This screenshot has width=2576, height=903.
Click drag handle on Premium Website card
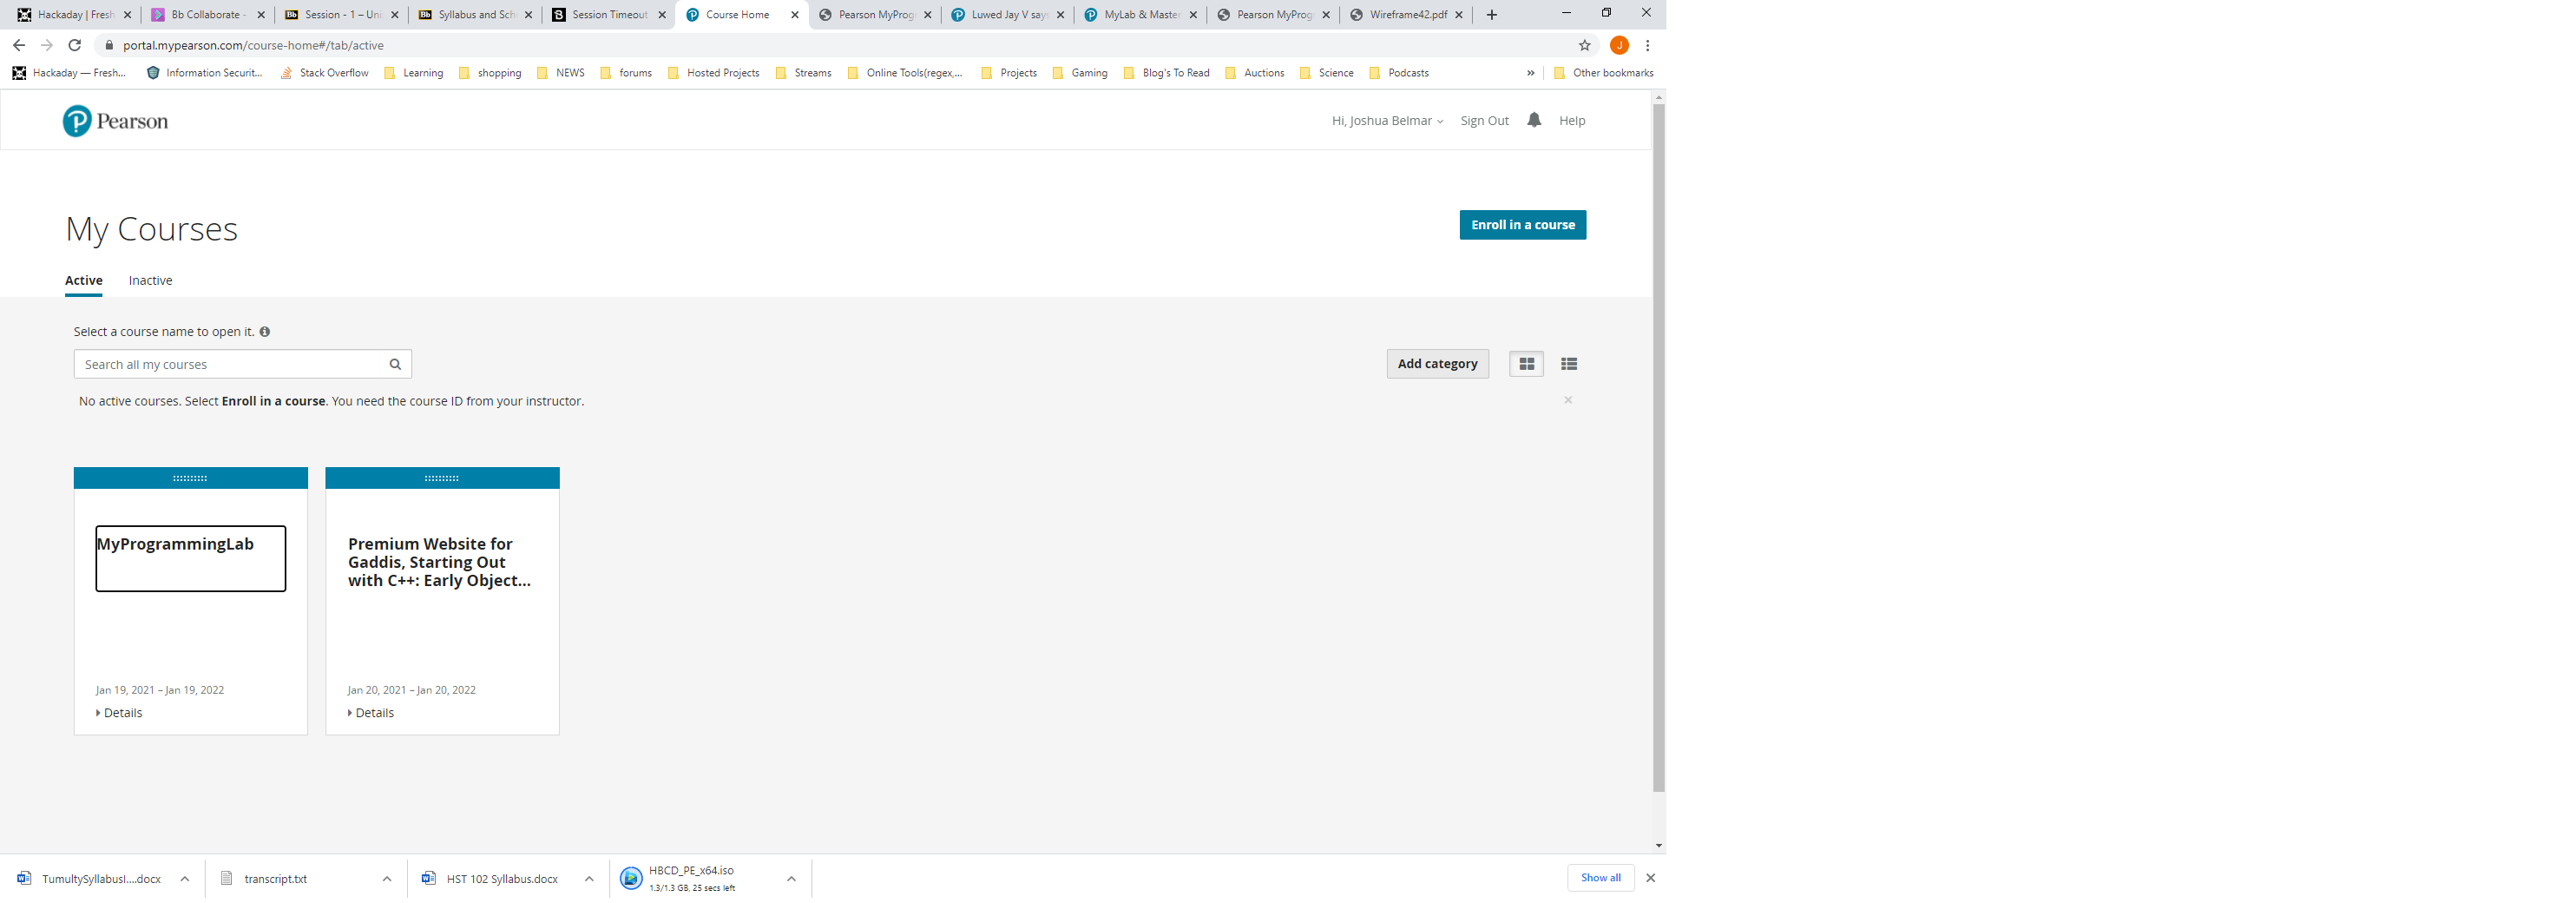pos(442,478)
